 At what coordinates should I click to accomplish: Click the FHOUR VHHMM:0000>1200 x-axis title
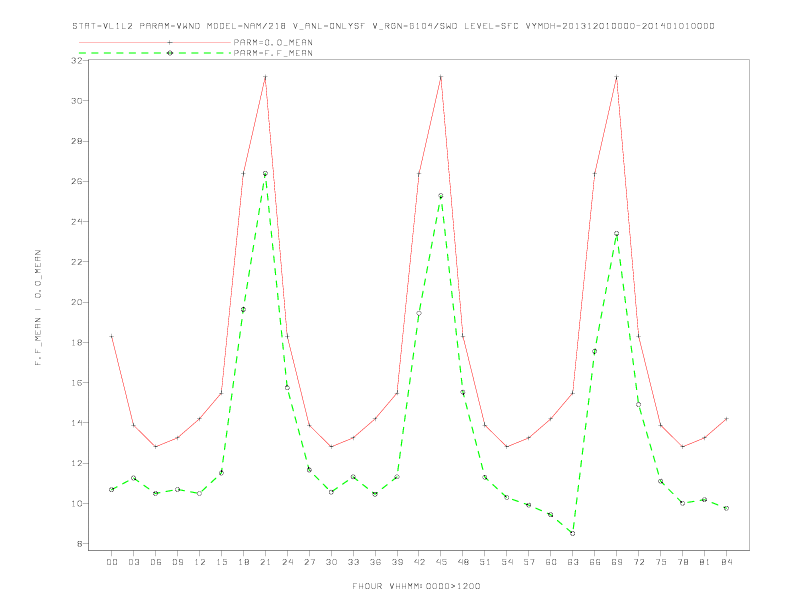coord(416,586)
